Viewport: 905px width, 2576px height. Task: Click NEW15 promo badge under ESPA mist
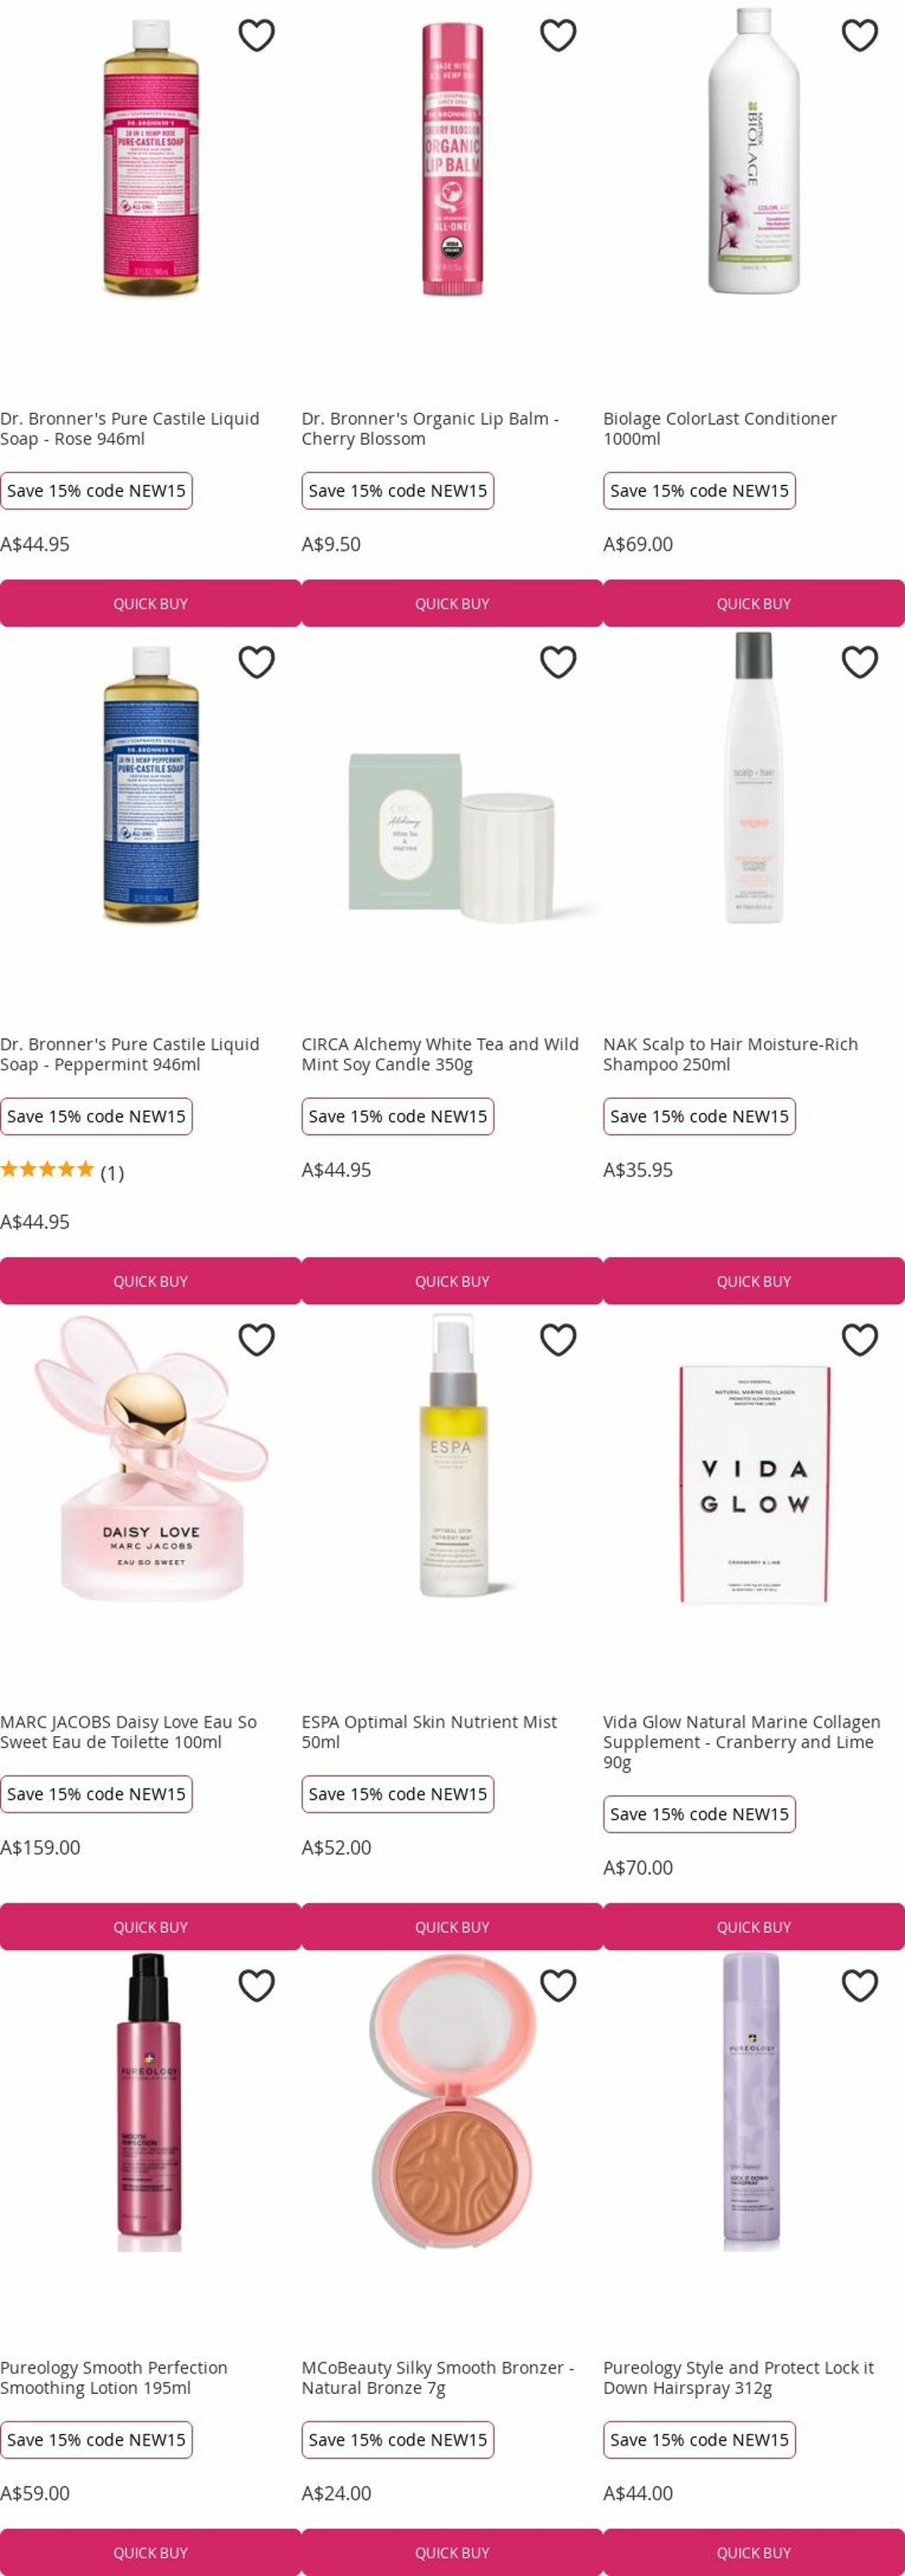[x=398, y=1794]
